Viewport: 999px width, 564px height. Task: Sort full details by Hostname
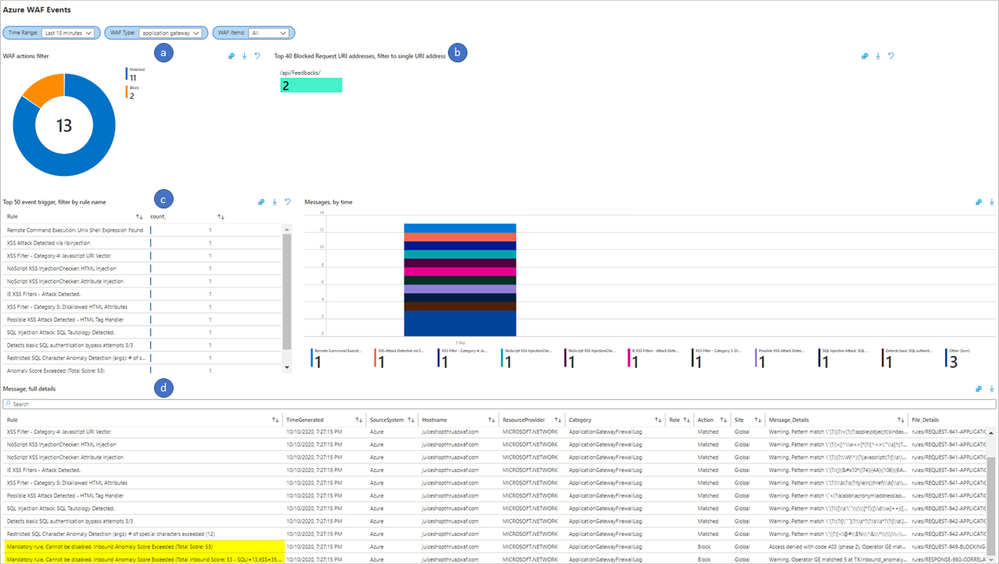[491, 420]
